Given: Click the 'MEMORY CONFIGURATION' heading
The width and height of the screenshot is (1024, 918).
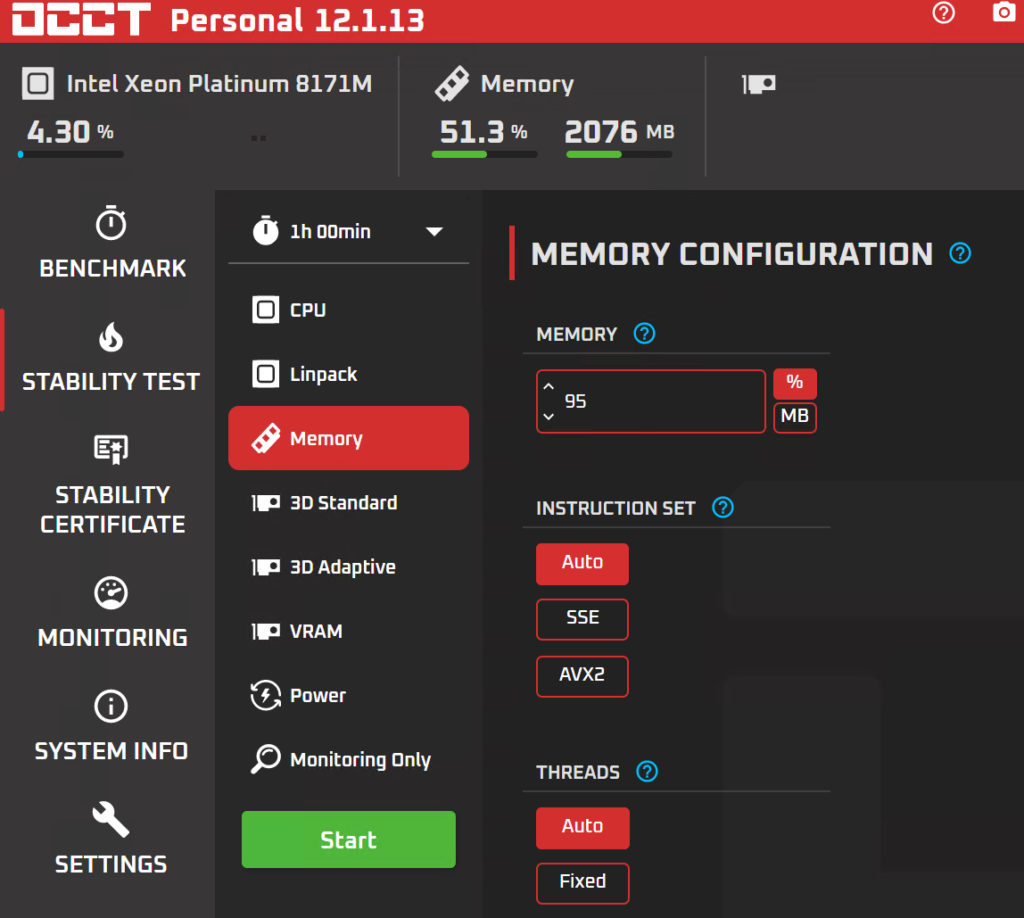Looking at the screenshot, I should click(731, 253).
